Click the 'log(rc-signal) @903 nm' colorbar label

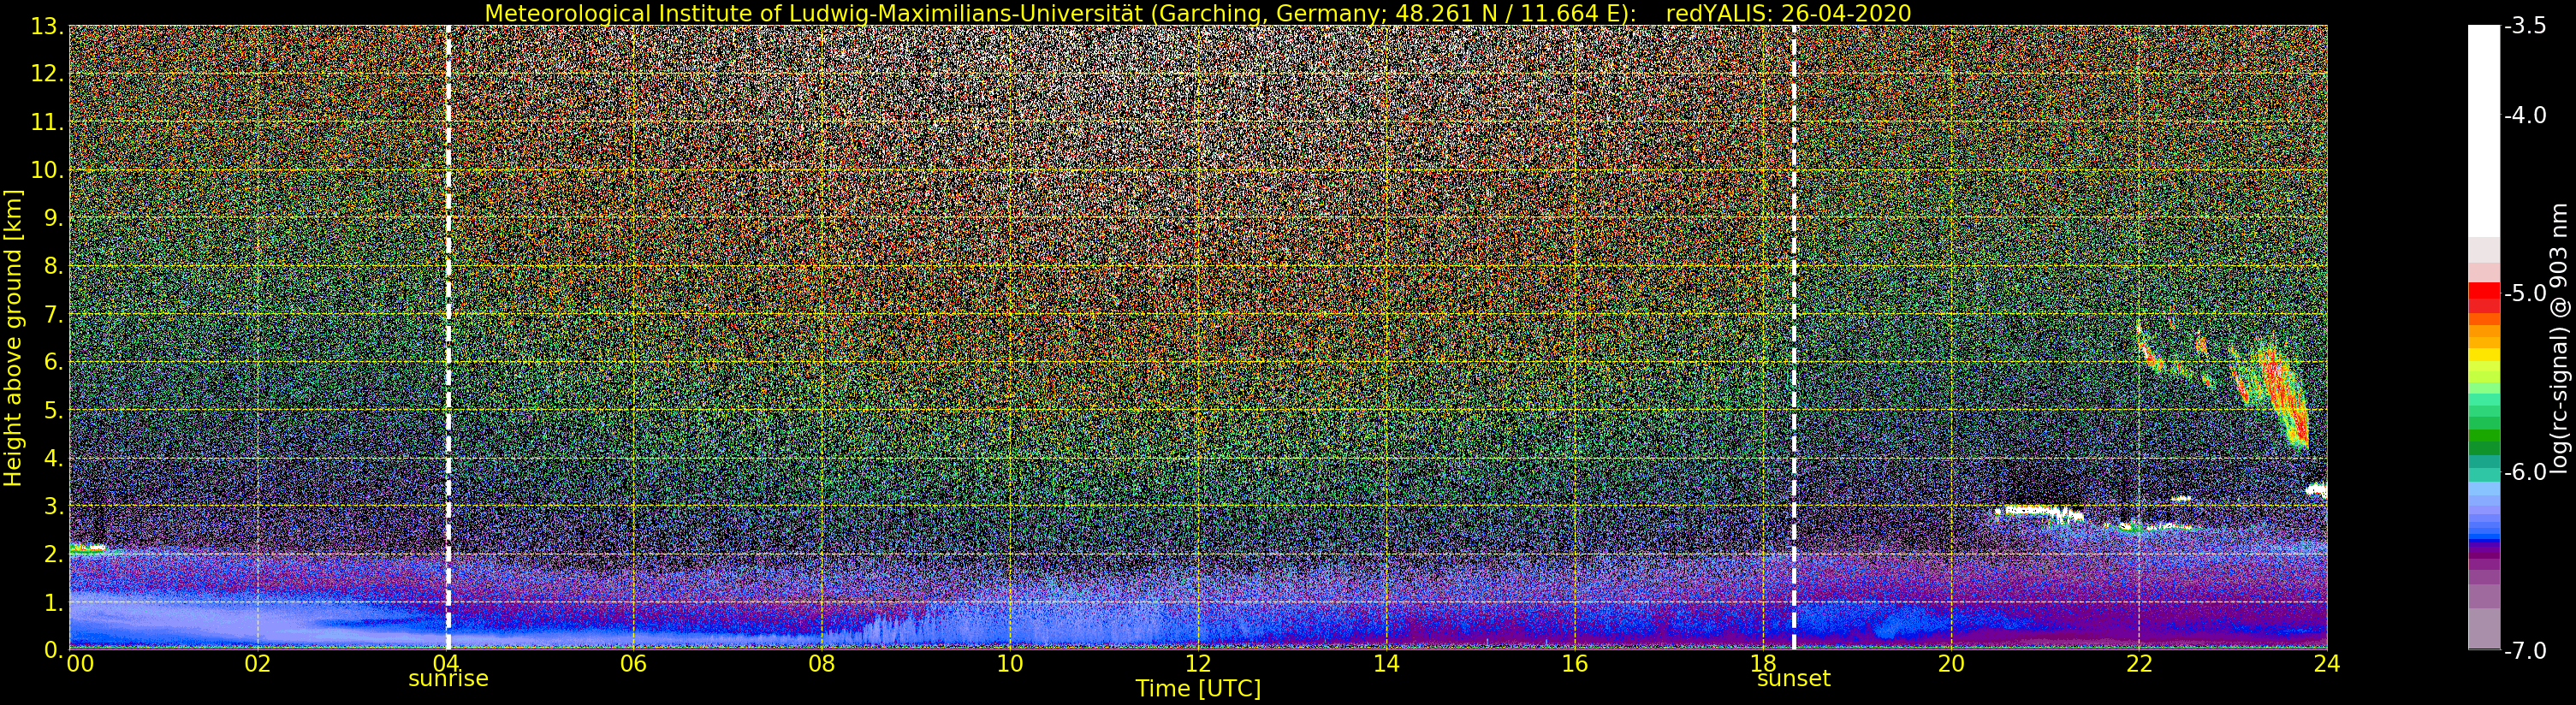pos(2559,338)
